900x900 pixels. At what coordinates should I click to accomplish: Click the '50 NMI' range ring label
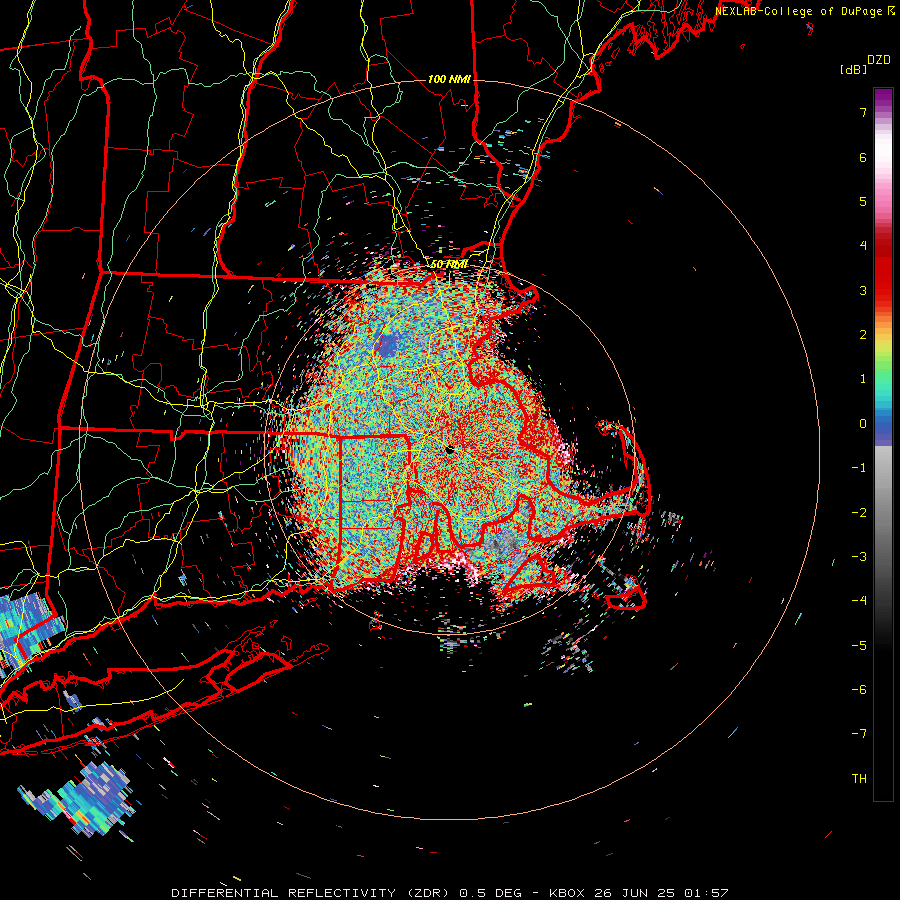(449, 265)
